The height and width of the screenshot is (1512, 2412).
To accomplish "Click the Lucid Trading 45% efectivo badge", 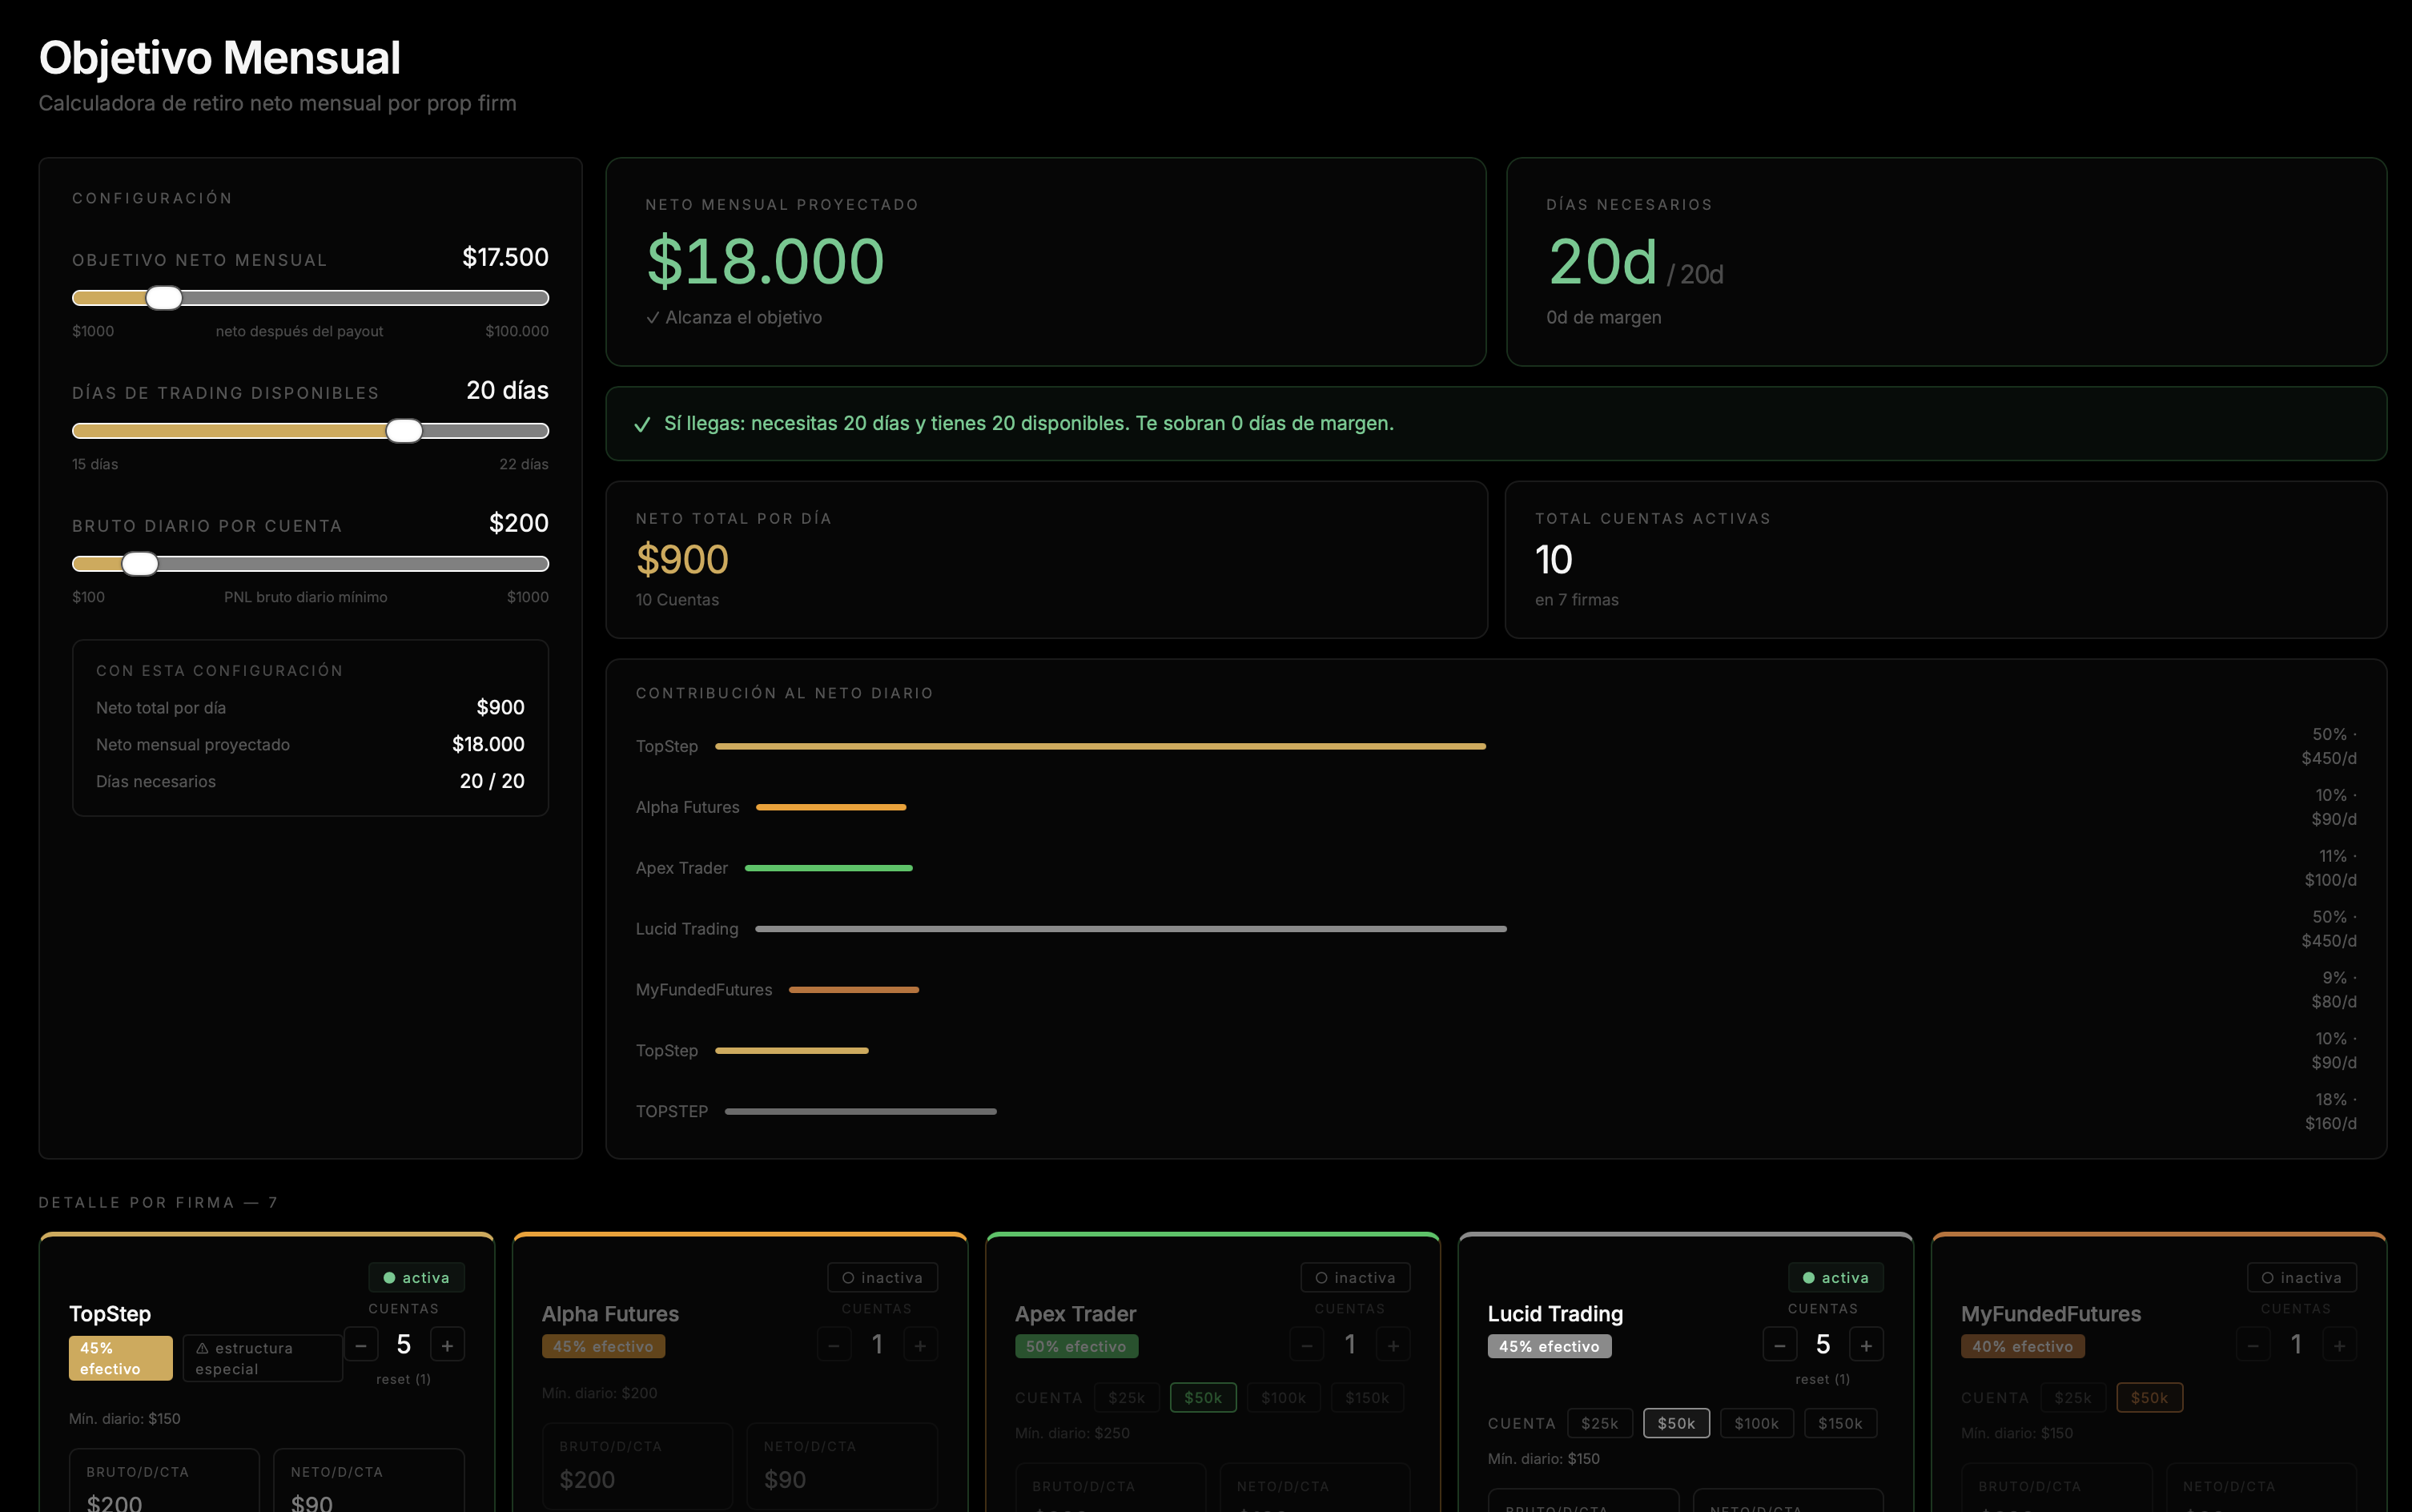I will coord(1549,1346).
